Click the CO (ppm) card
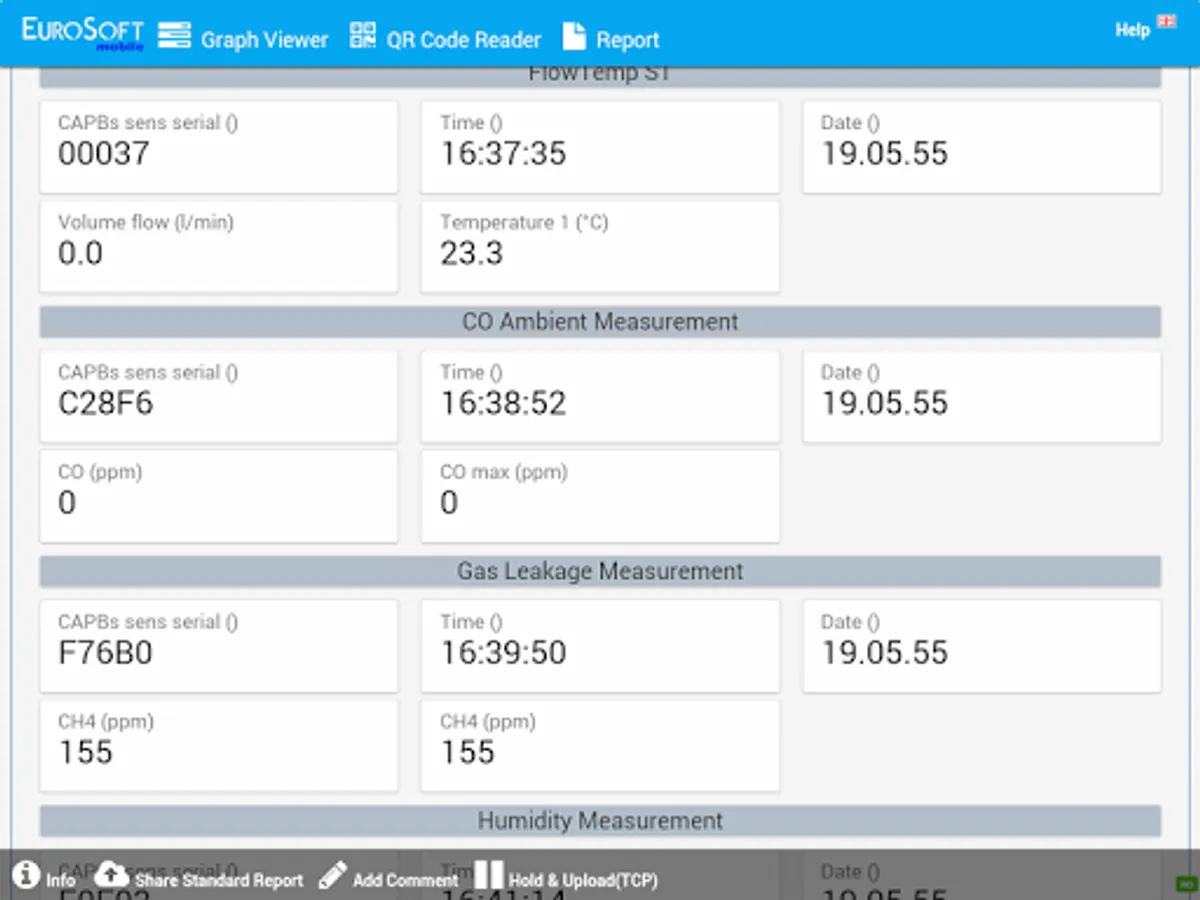 pyautogui.click(x=219, y=496)
